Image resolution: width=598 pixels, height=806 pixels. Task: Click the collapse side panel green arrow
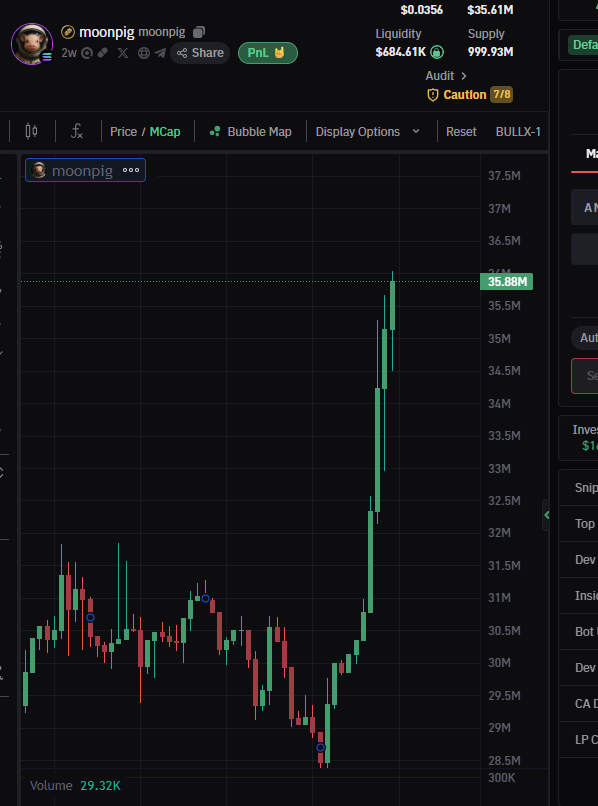point(546,515)
